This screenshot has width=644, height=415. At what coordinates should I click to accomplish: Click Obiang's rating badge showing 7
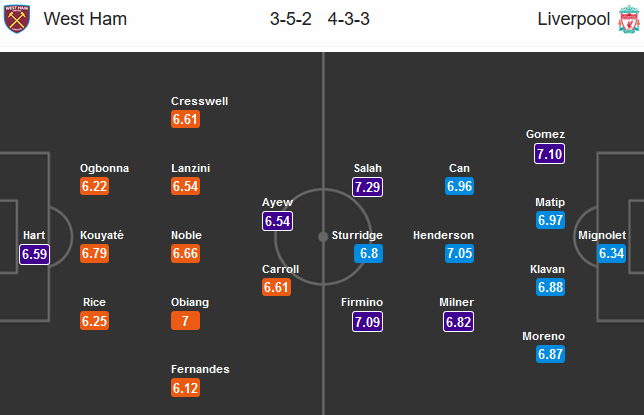click(x=185, y=320)
